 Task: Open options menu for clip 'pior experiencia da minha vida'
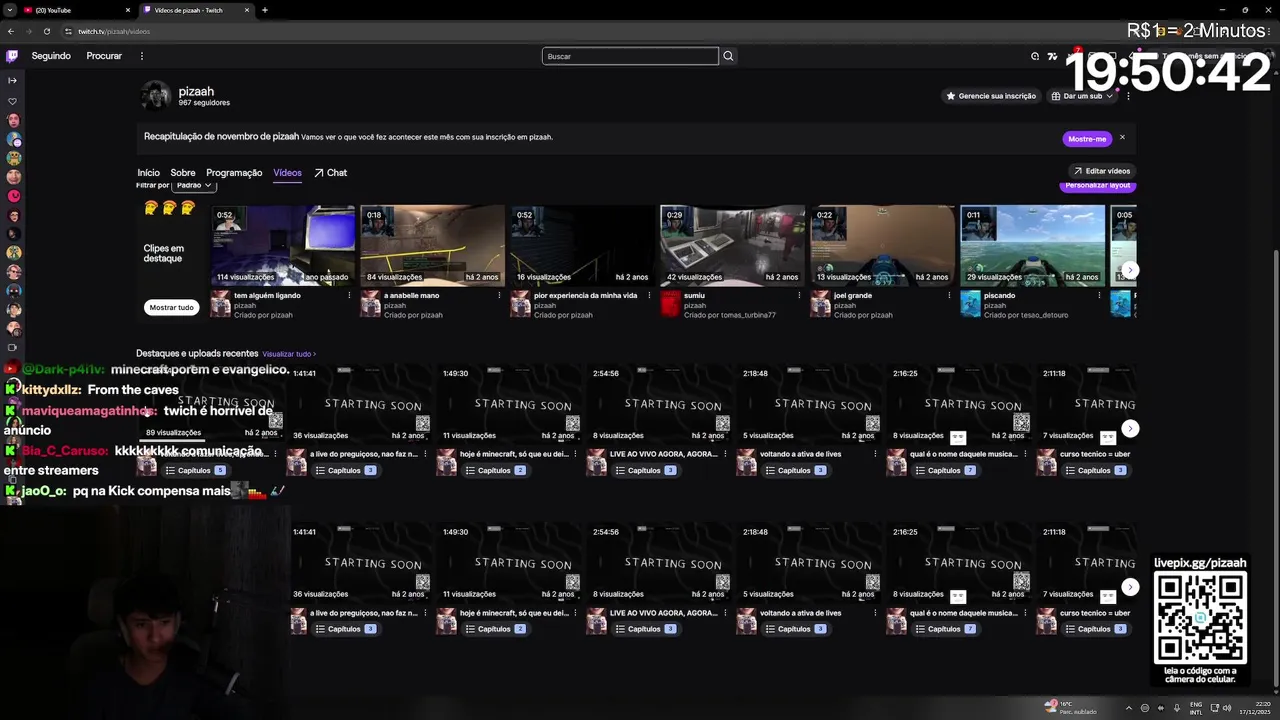click(649, 296)
